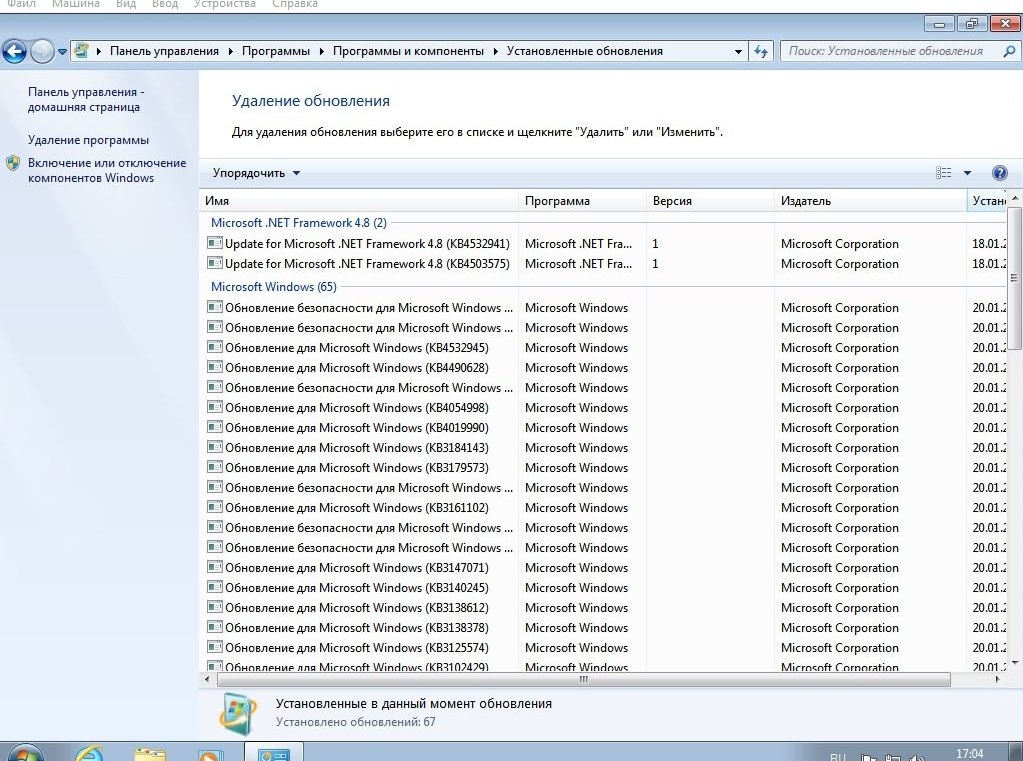Open the Машина menu

[76, 4]
